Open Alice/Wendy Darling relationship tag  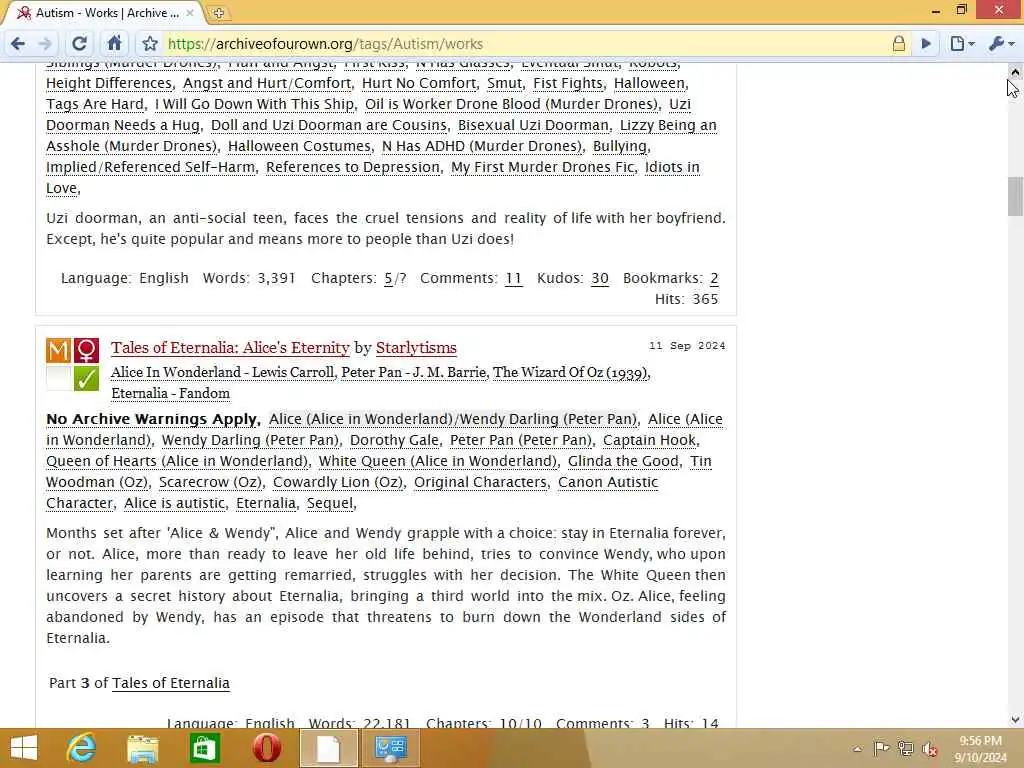point(453,419)
